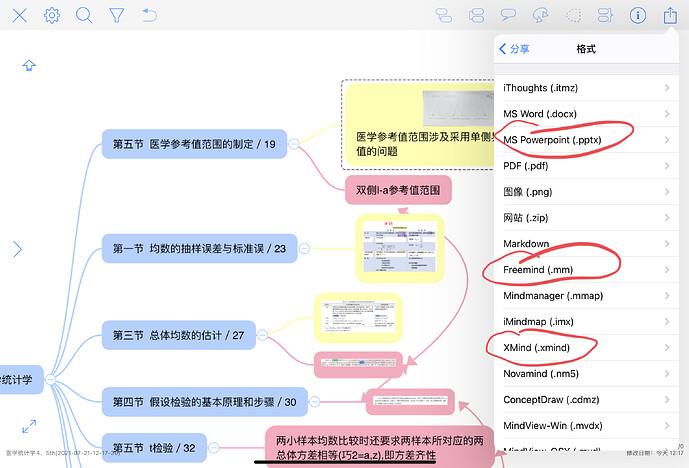The width and height of the screenshot is (689, 468).
Task: Select node 第五节 医学参考值范围的制定 / 19
Action: click(194, 144)
